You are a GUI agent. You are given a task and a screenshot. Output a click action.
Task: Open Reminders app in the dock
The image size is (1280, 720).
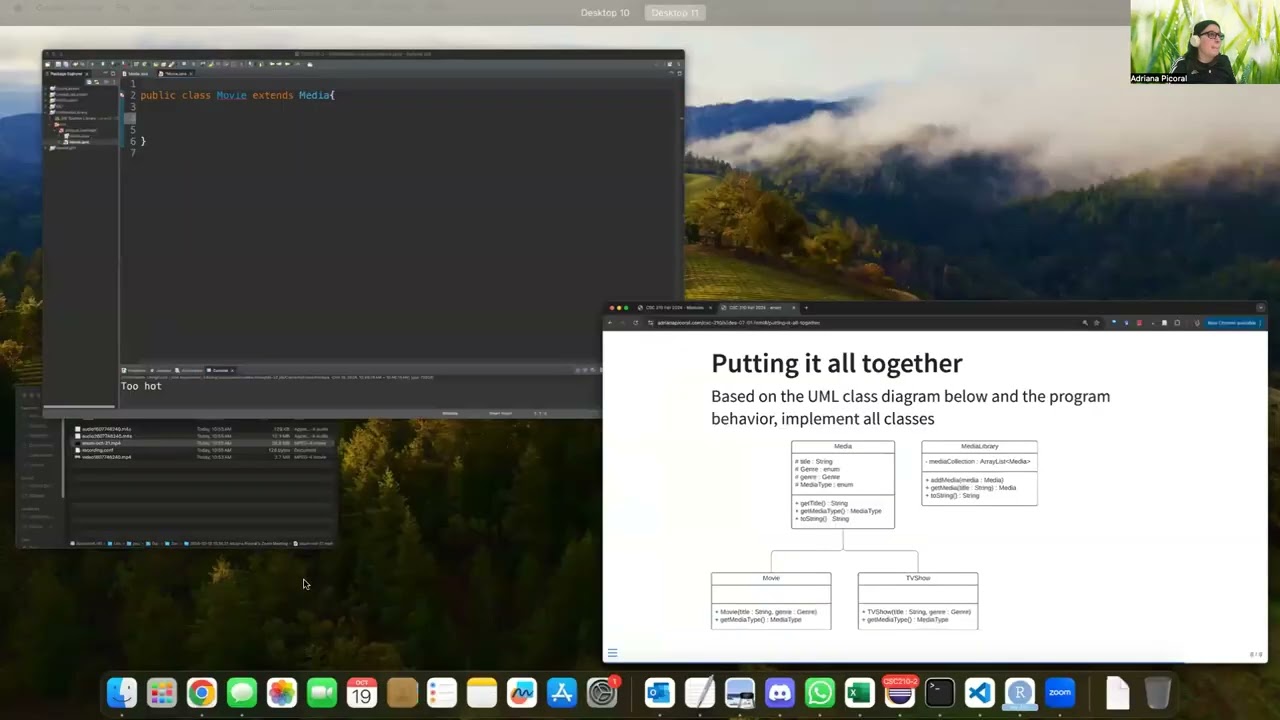(x=442, y=692)
